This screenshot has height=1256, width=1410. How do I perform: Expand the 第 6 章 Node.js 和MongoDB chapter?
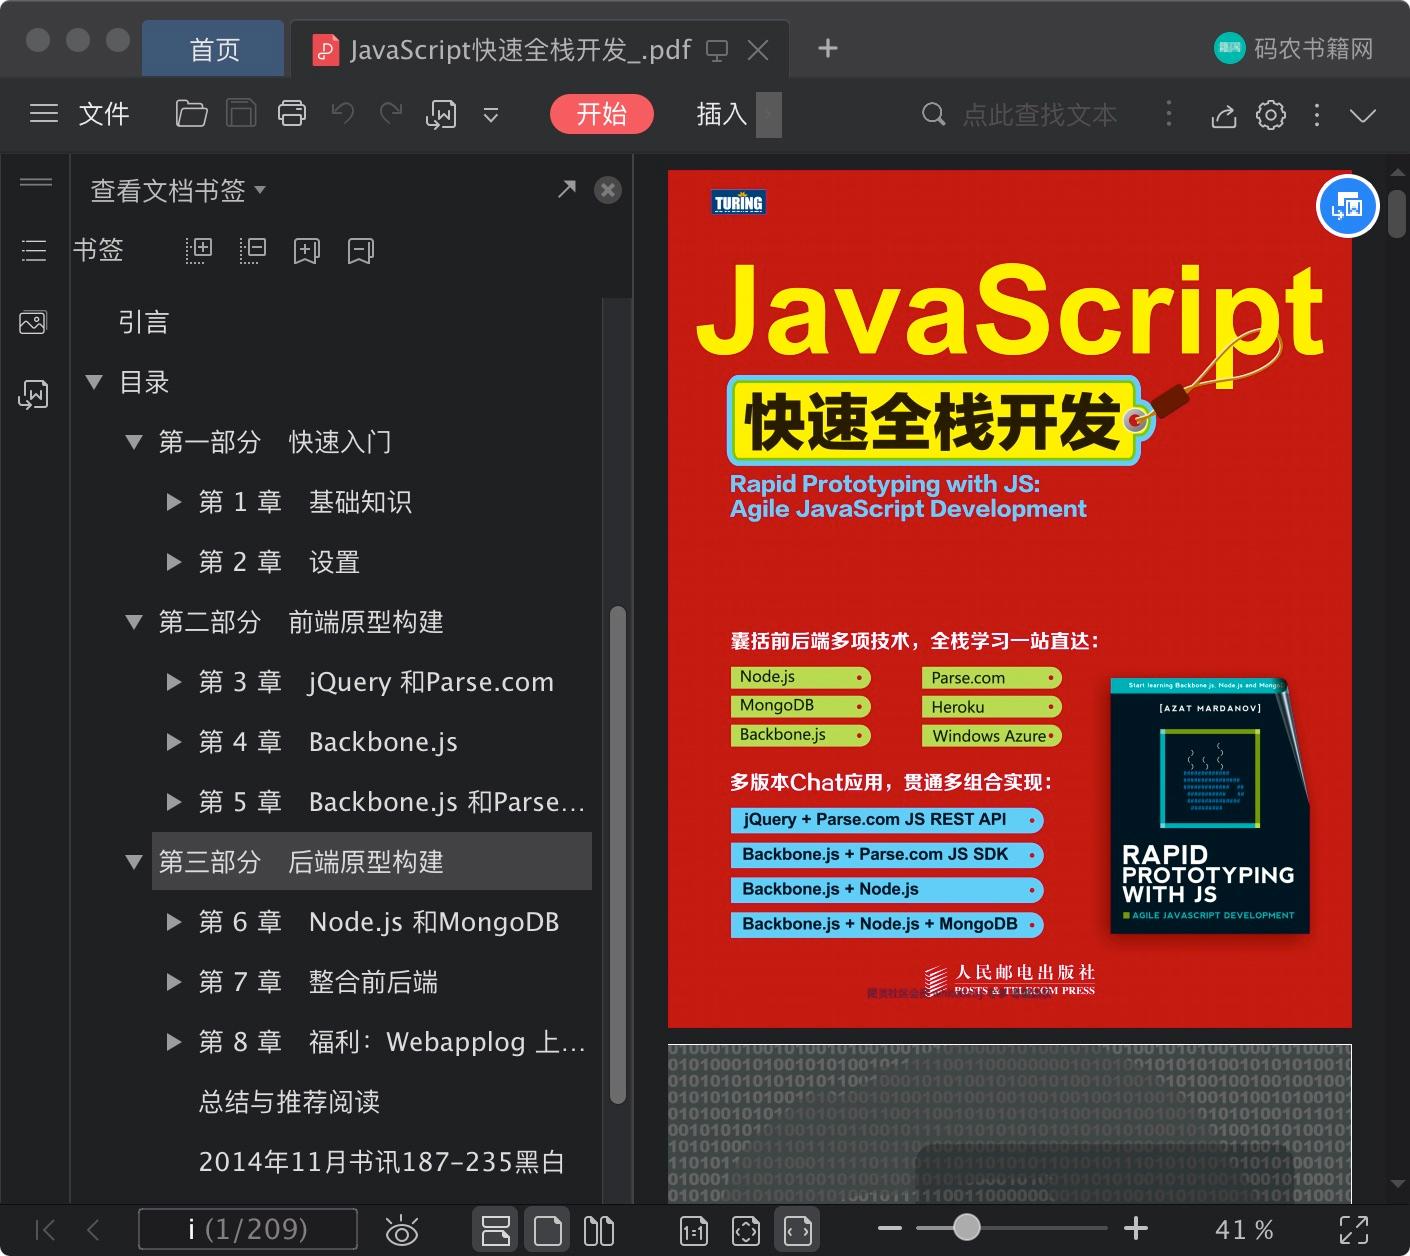(x=172, y=921)
